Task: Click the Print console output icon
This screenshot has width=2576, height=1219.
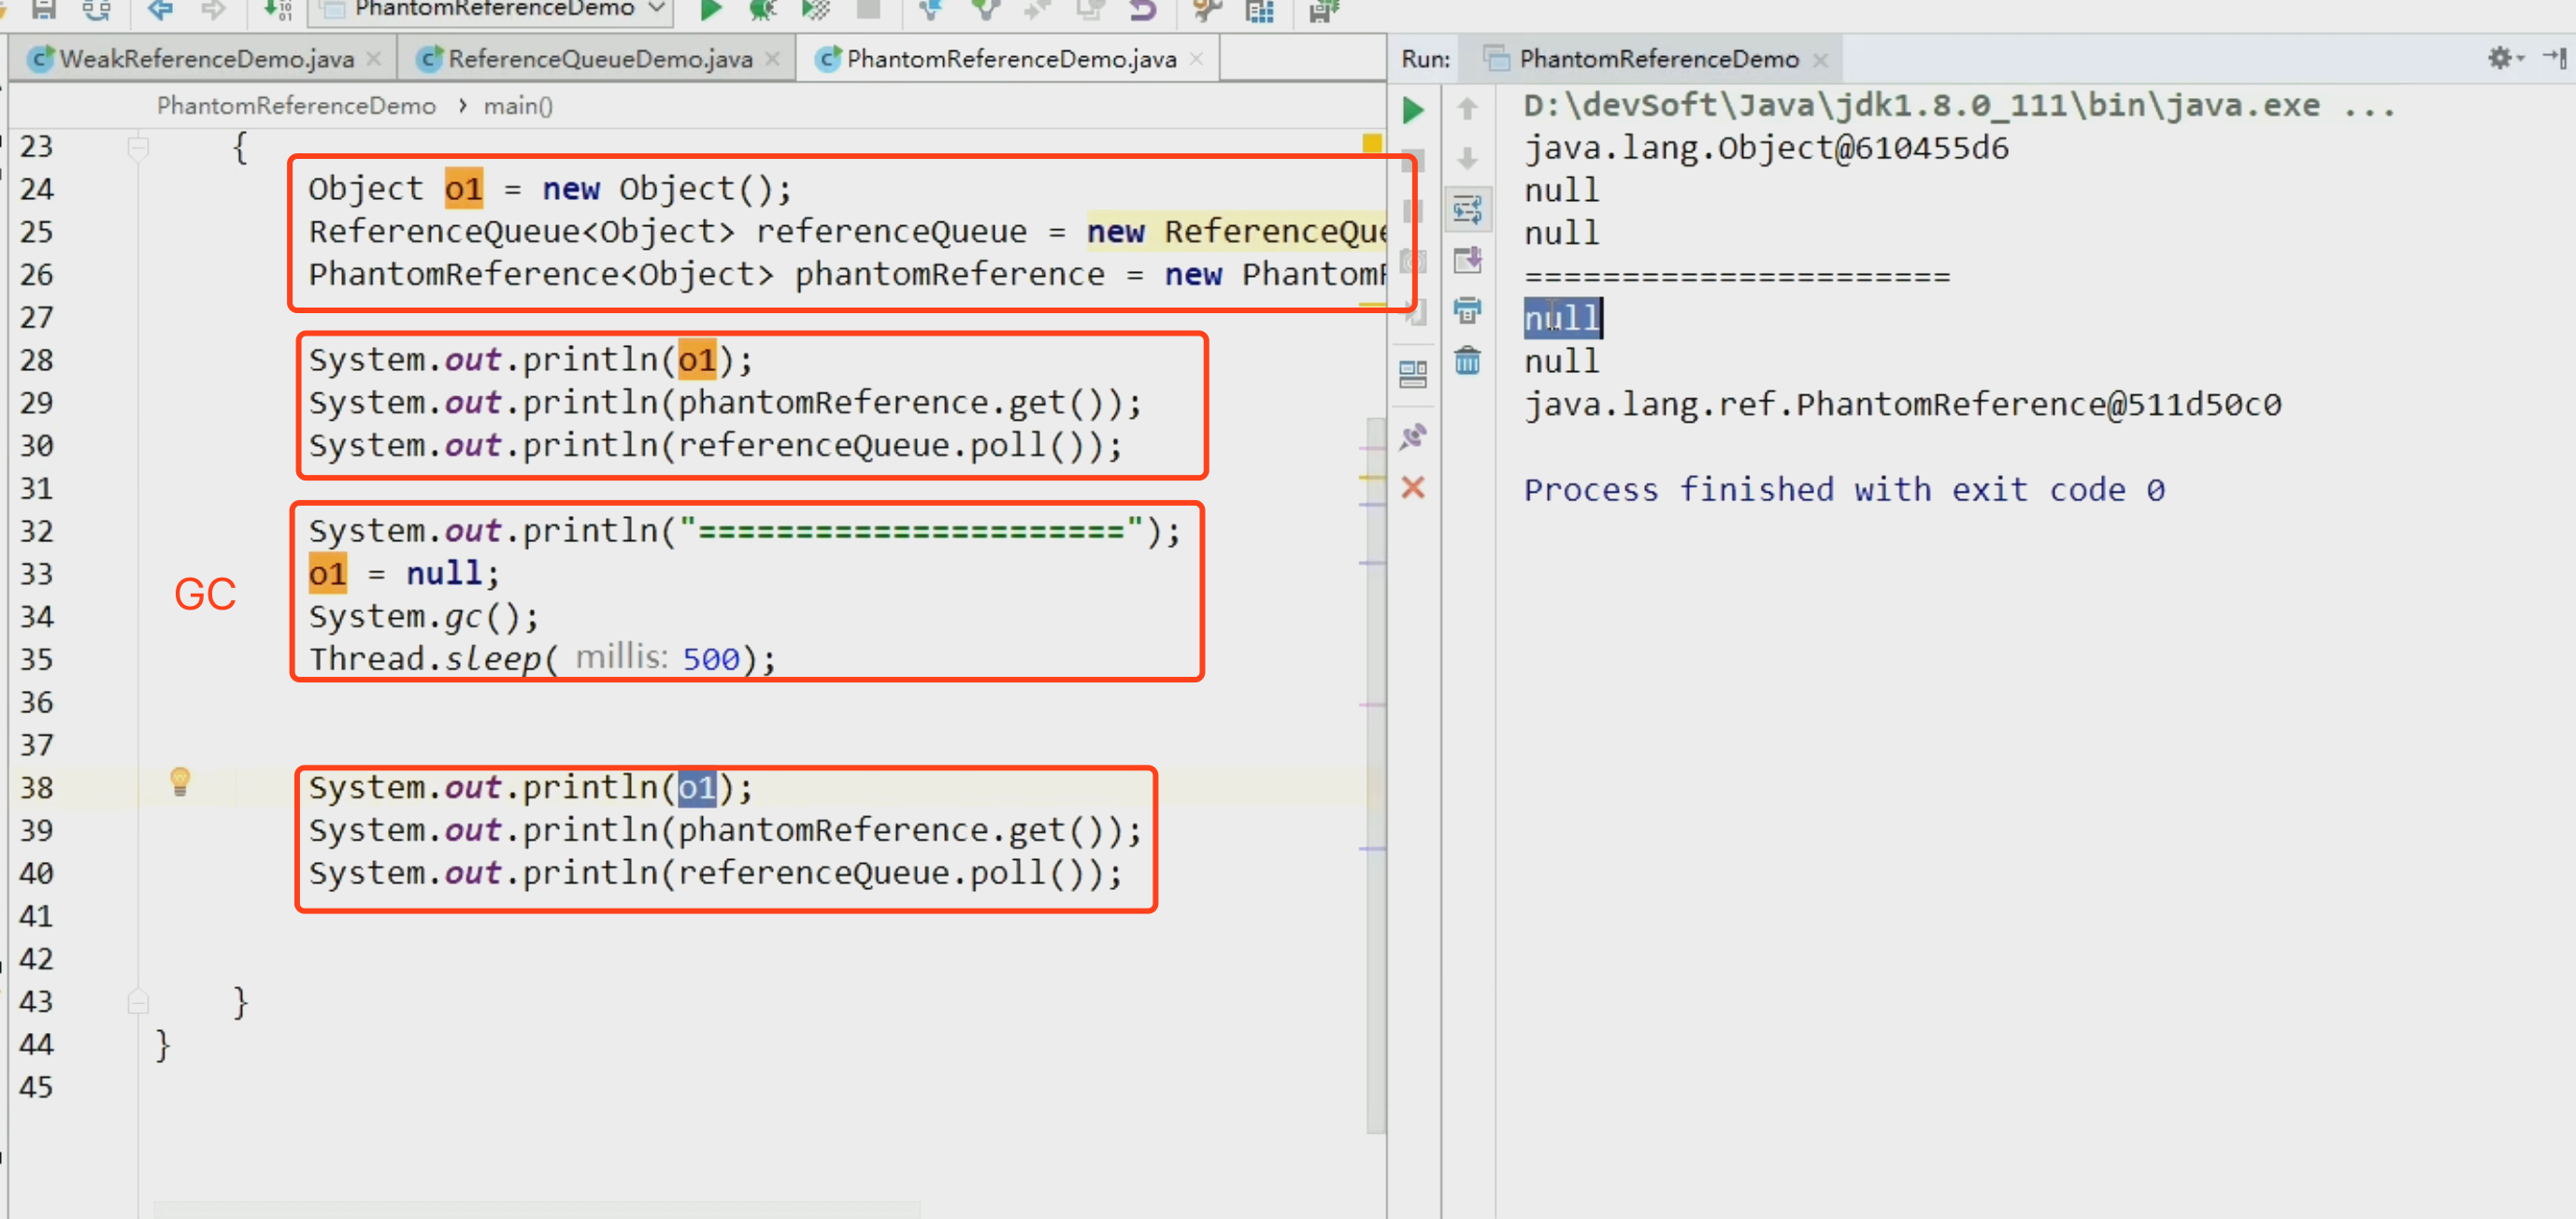Action: (x=1467, y=310)
